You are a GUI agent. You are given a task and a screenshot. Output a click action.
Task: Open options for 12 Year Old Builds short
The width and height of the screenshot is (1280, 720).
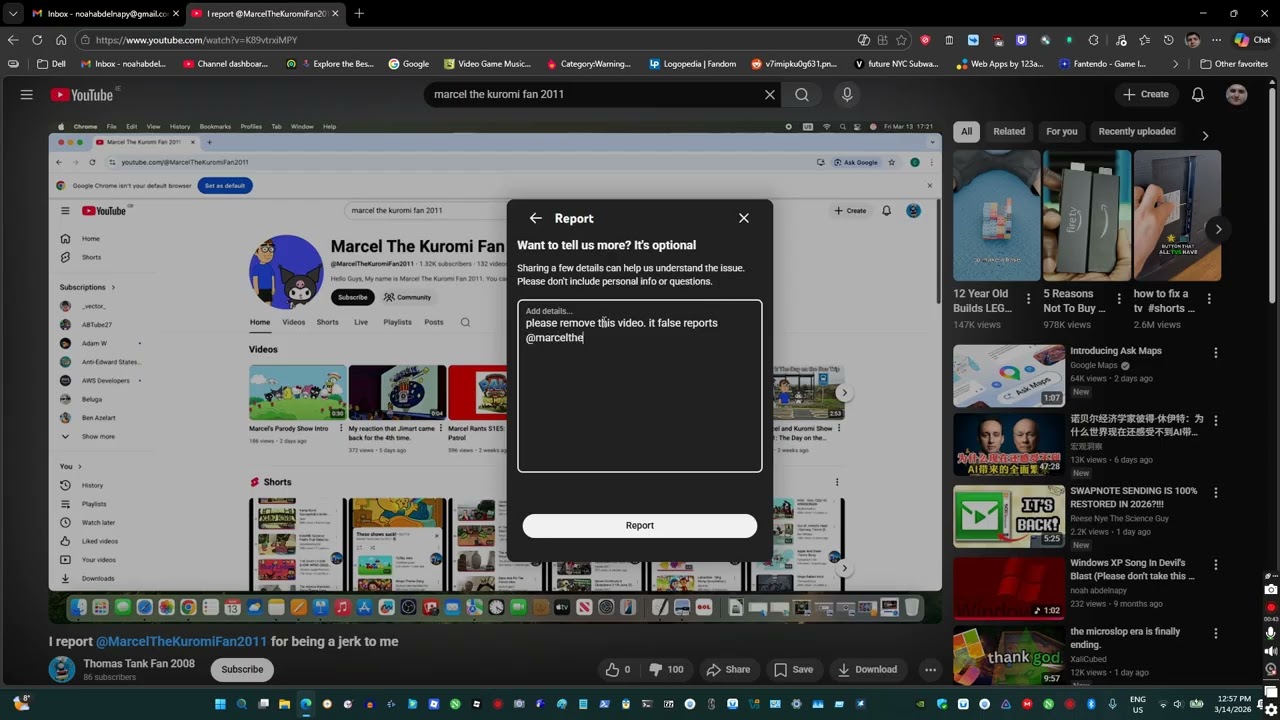pyautogui.click(x=1028, y=299)
